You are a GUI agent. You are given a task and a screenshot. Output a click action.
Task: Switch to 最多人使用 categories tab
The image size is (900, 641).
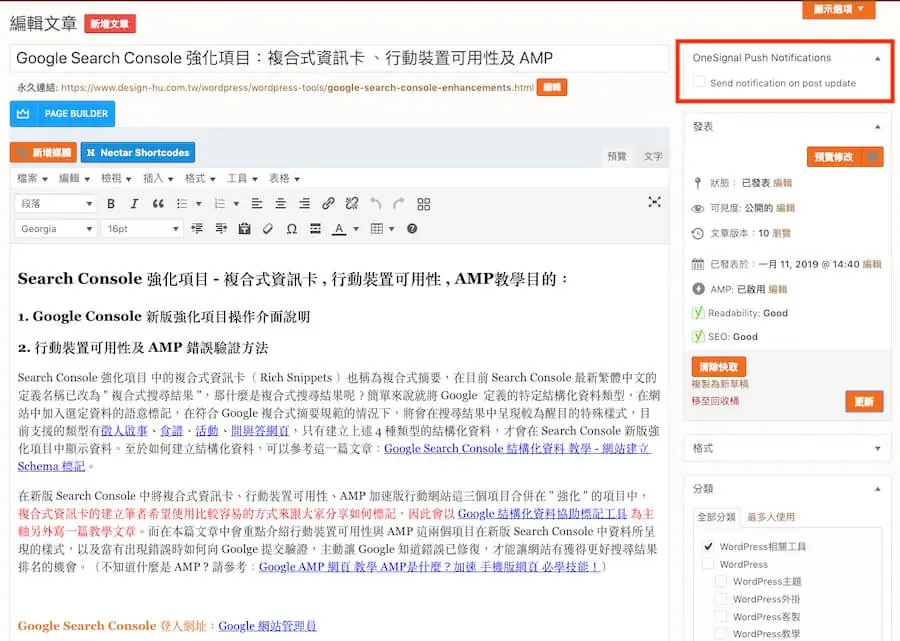pyautogui.click(x=771, y=516)
